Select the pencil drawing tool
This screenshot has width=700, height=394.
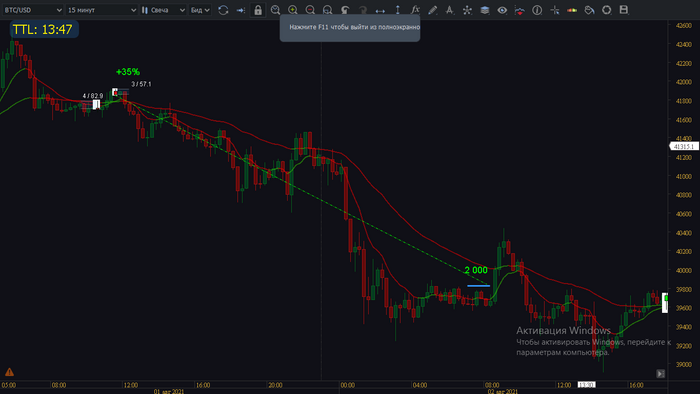tap(432, 10)
